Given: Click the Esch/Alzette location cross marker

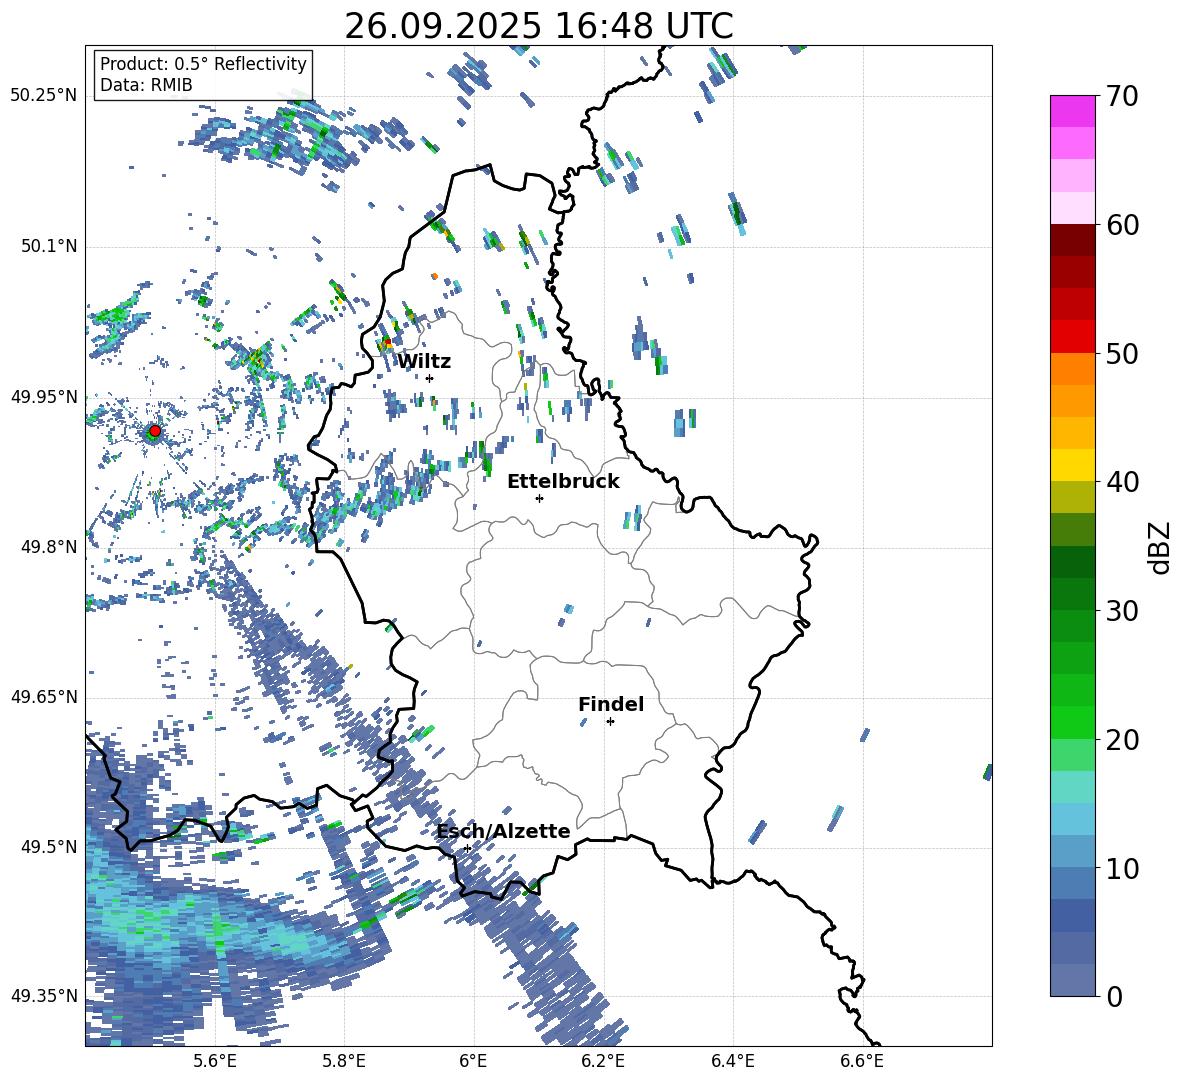Looking at the screenshot, I should [467, 848].
